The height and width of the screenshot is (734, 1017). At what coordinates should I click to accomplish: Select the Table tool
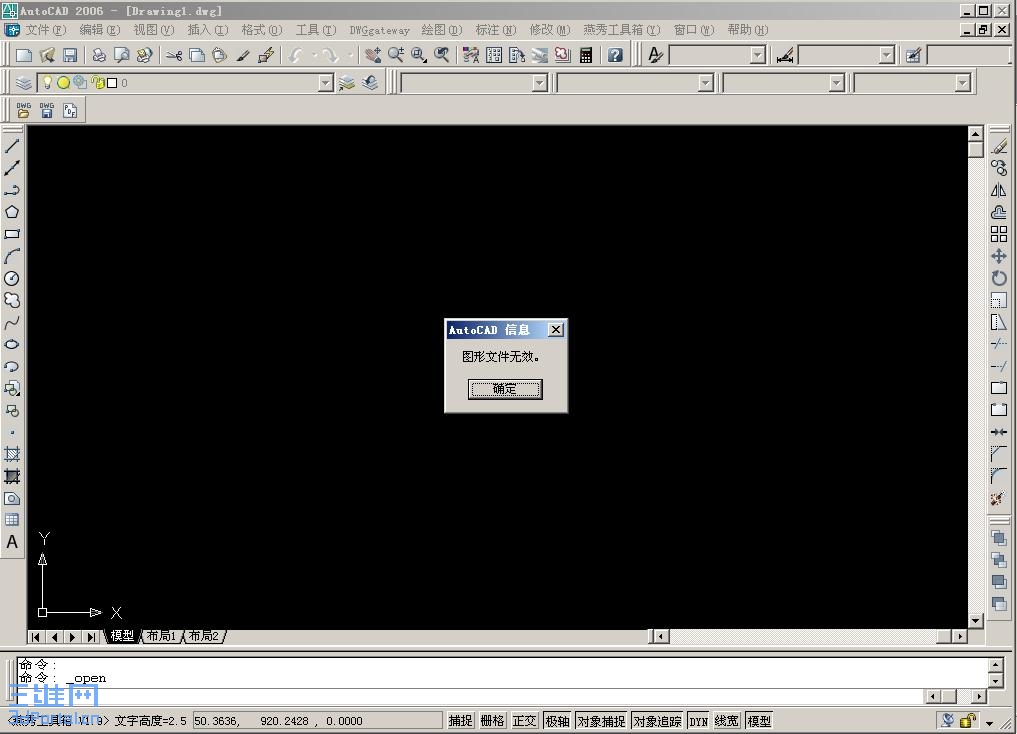point(12,520)
